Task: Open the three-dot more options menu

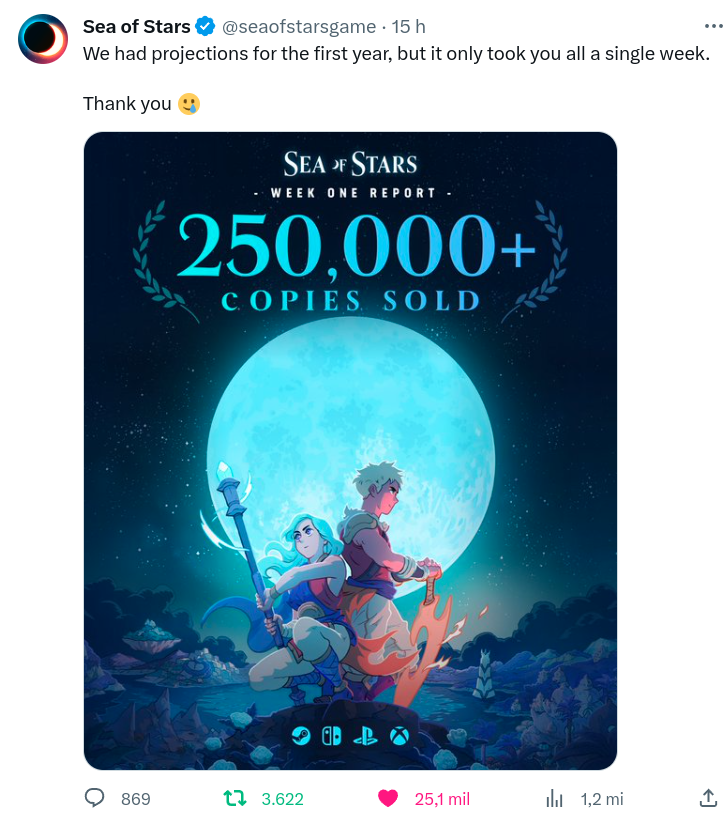Action: pos(713,26)
